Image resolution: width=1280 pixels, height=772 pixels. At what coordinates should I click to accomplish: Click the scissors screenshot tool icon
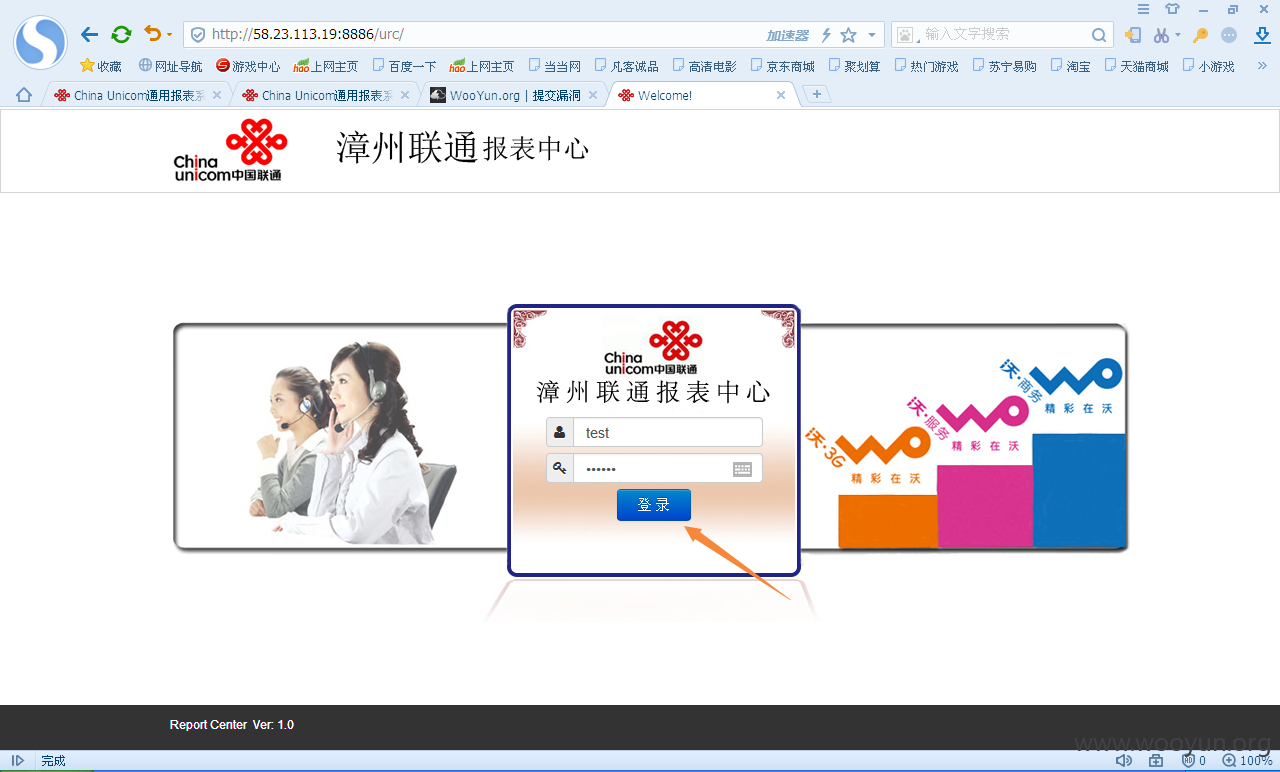tap(1160, 35)
